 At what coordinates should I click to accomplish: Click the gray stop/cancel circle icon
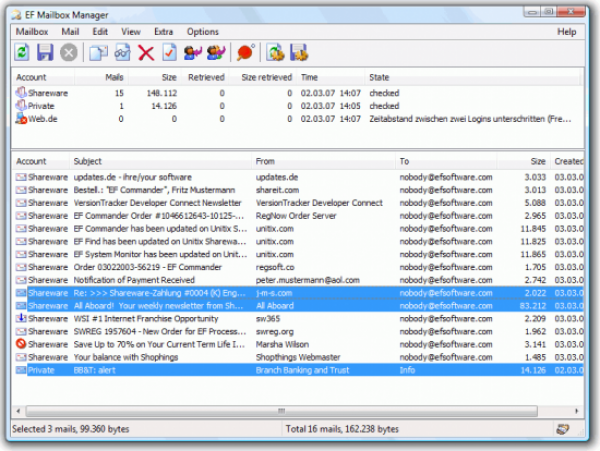(x=68, y=53)
